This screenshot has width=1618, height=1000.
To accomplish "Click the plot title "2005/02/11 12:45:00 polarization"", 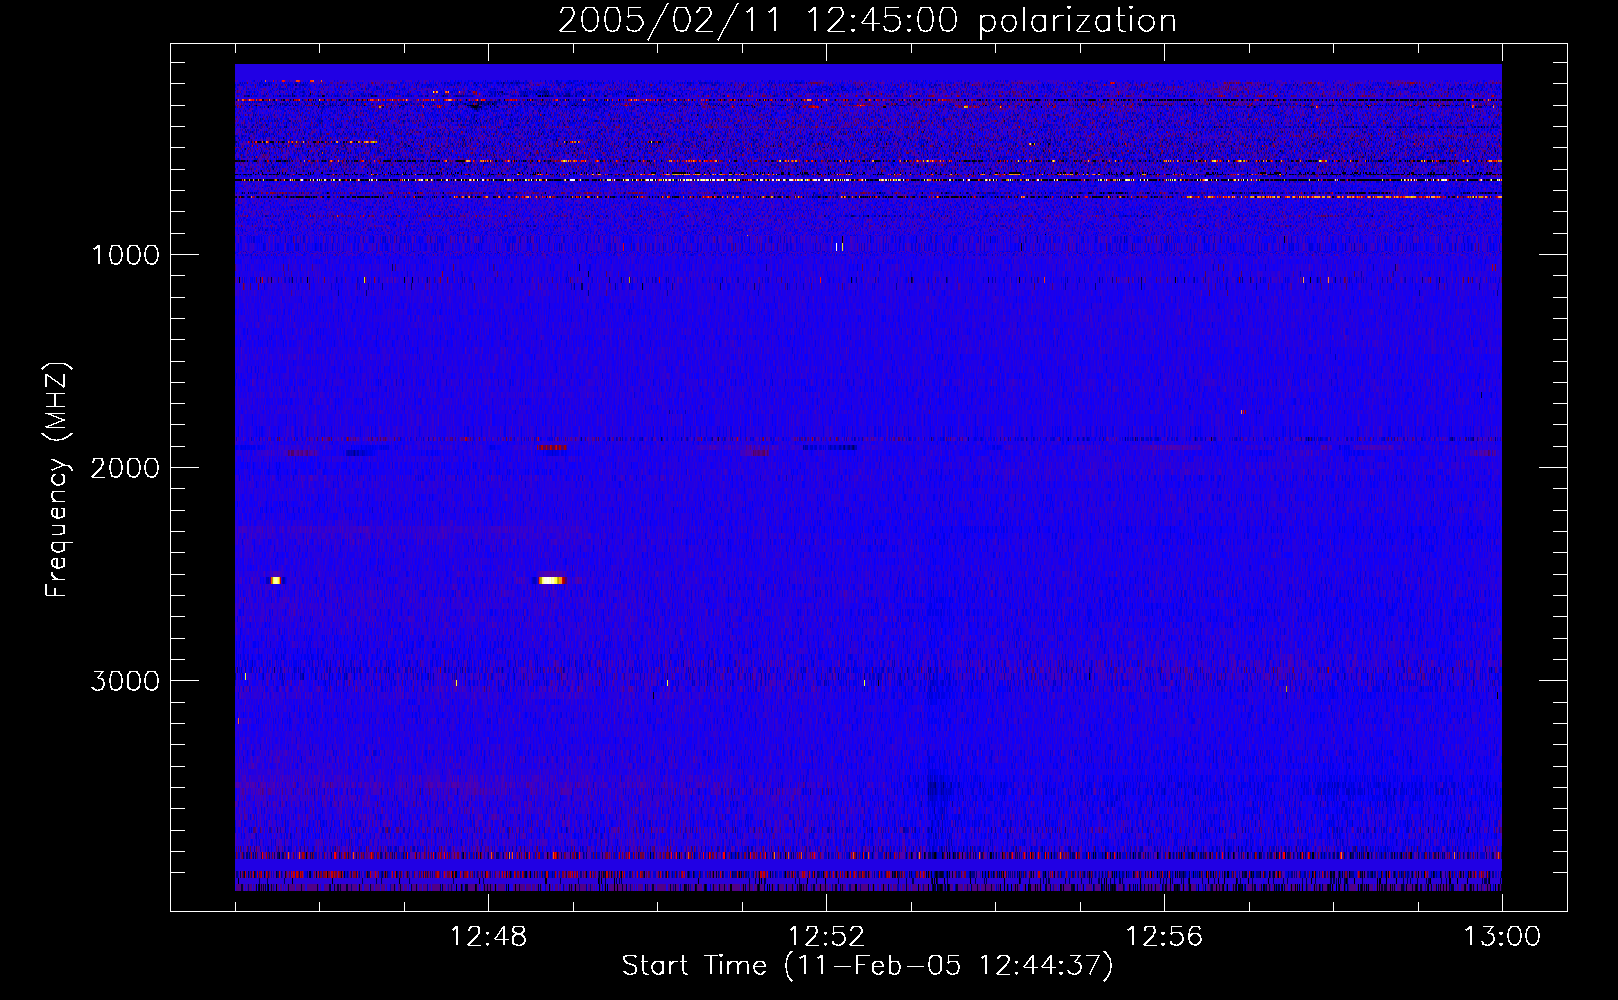I will point(867,21).
